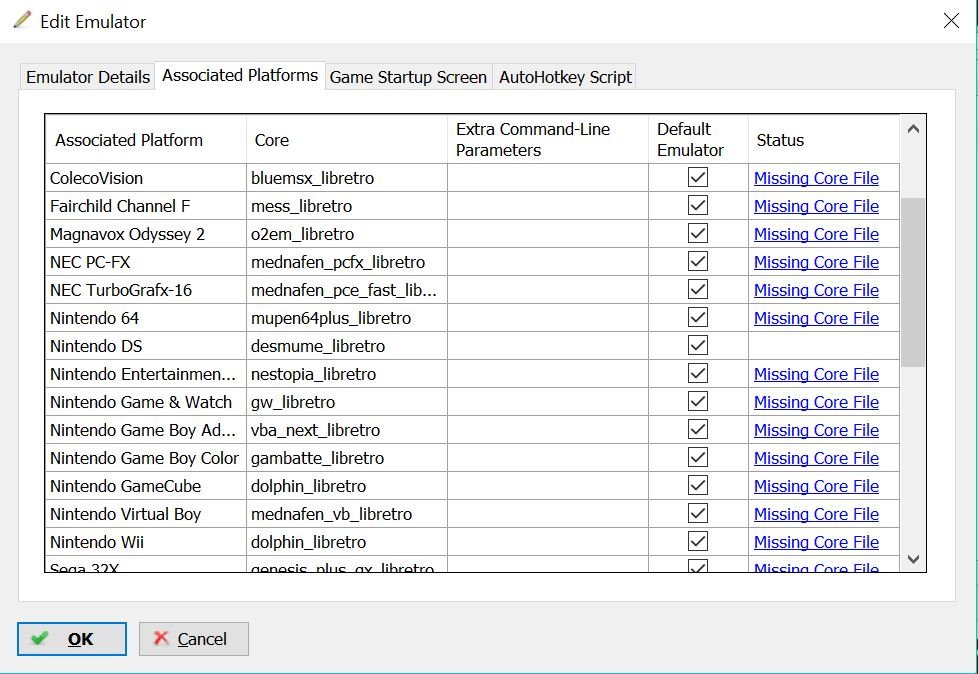Select the Nintendo Wii platform cell
The width and height of the screenshot is (978, 674).
click(x=146, y=542)
